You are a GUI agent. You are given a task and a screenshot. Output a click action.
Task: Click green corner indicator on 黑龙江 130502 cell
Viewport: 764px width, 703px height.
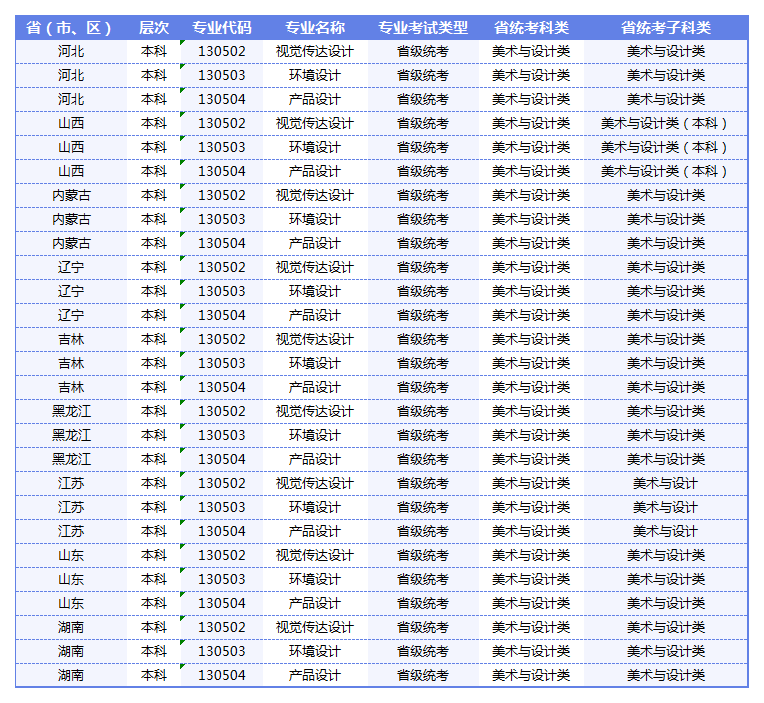(183, 404)
